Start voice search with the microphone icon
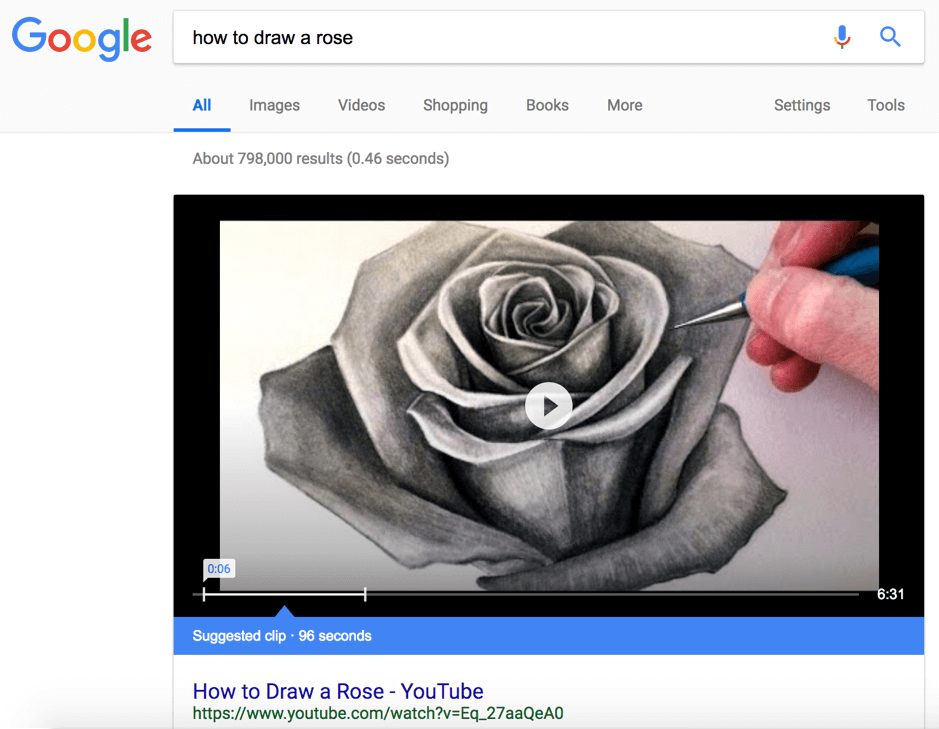 842,38
